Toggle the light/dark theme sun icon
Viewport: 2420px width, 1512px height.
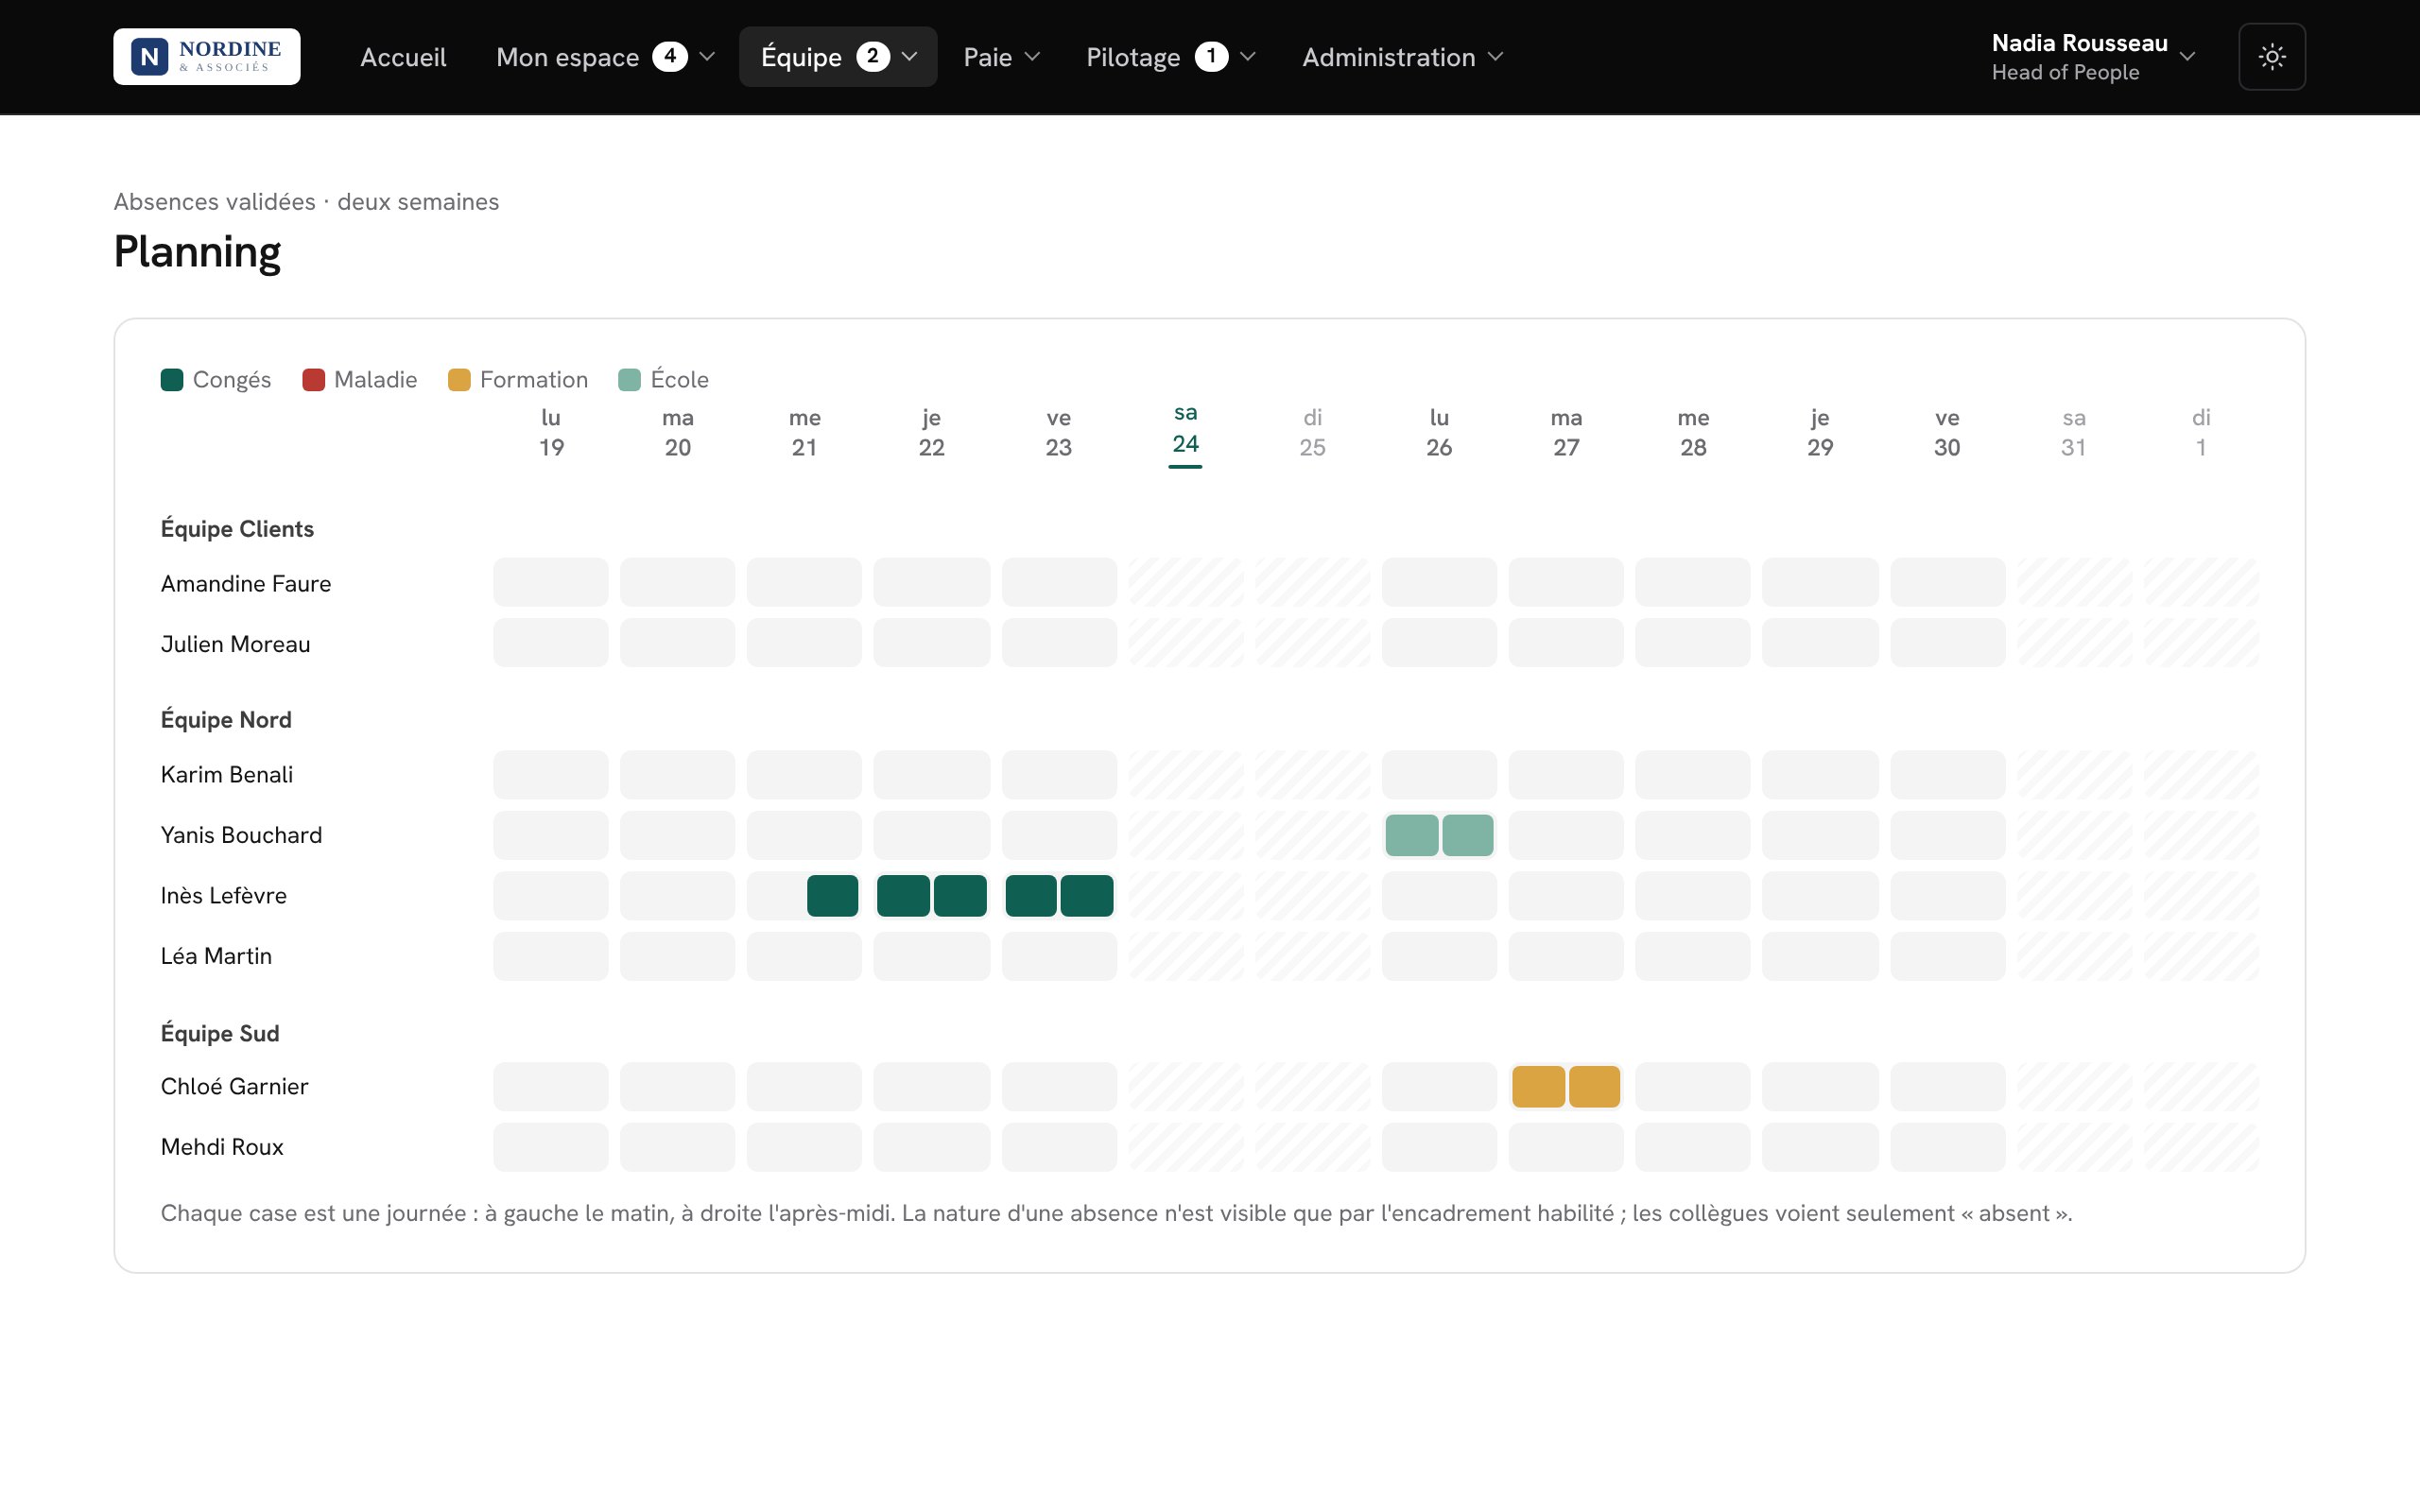coord(2272,57)
